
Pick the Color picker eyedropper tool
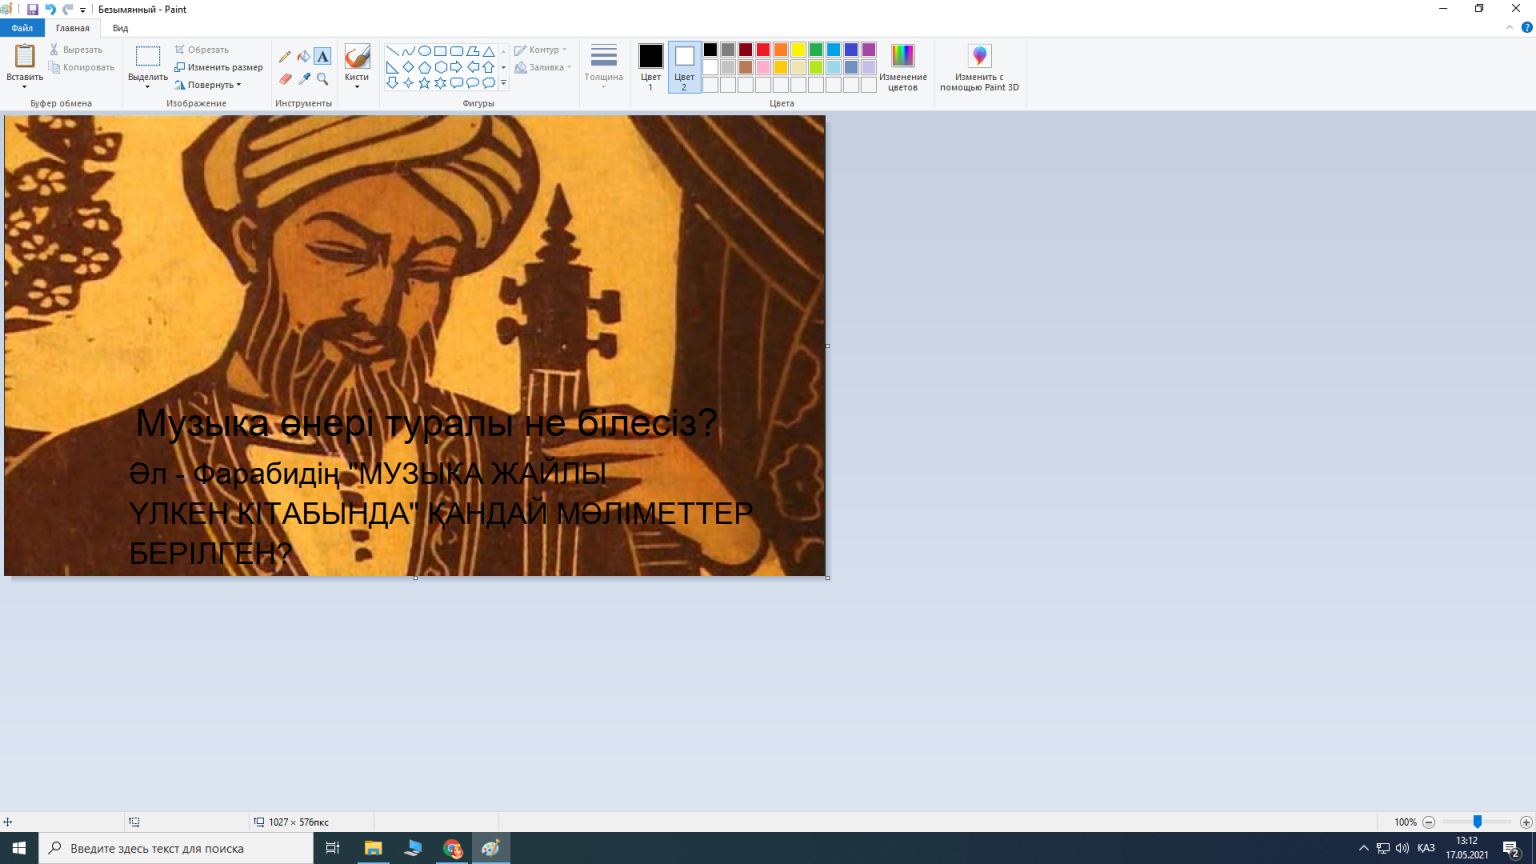pos(304,78)
